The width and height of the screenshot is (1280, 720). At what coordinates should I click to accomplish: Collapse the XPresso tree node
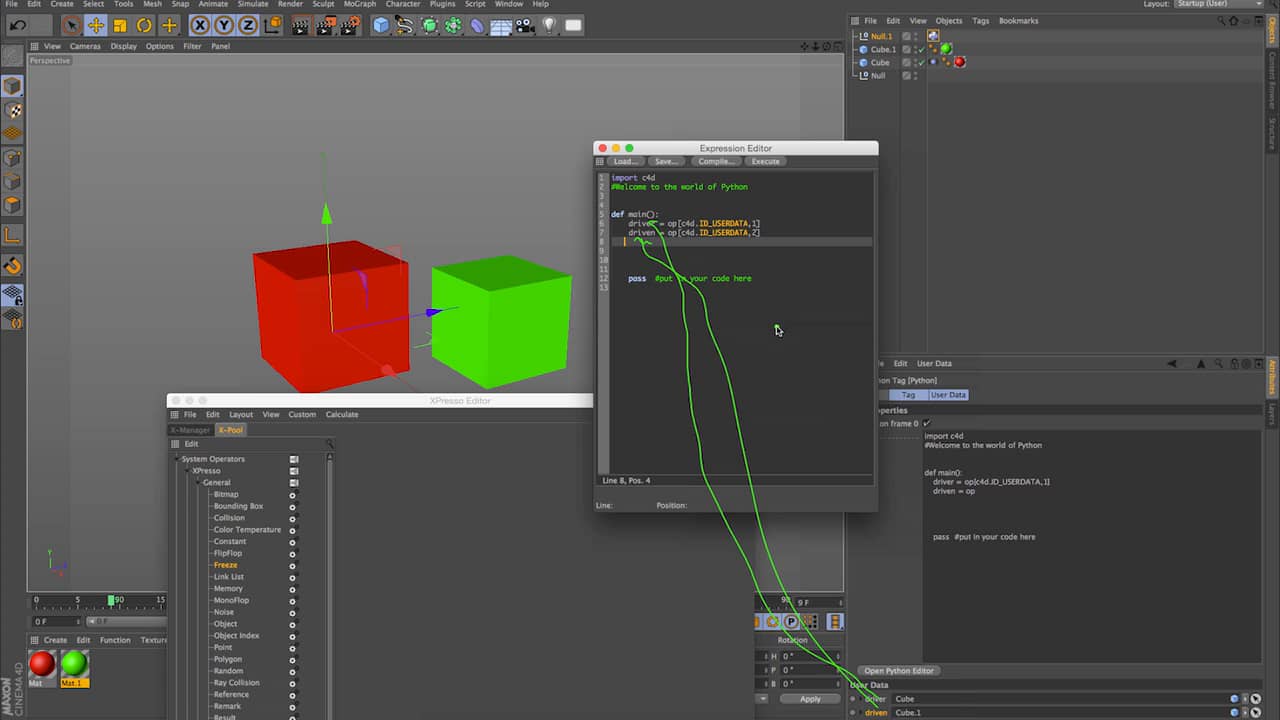pyautogui.click(x=188, y=471)
